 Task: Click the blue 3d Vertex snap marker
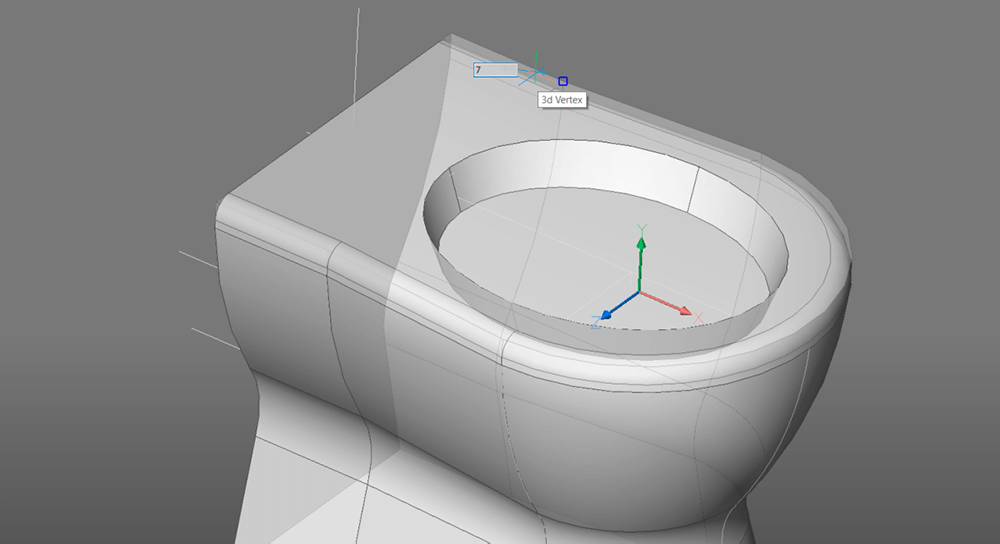(562, 81)
